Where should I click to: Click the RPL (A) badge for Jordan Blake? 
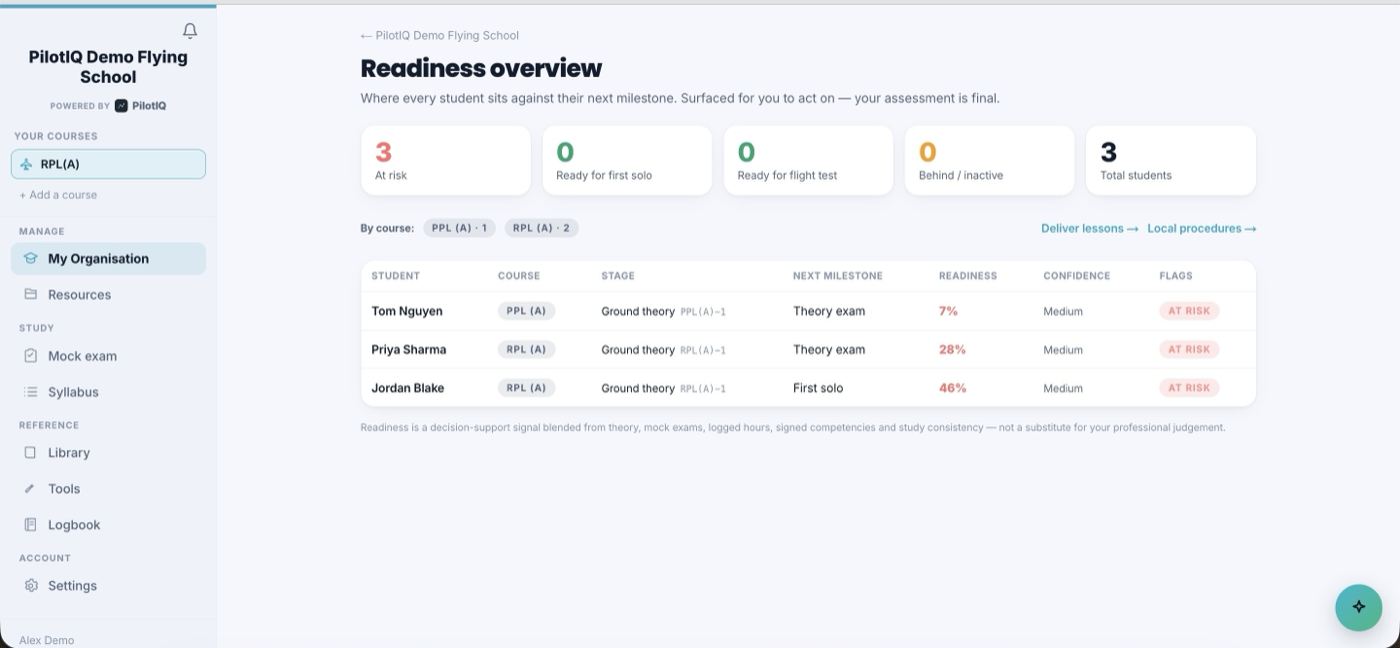coord(526,388)
